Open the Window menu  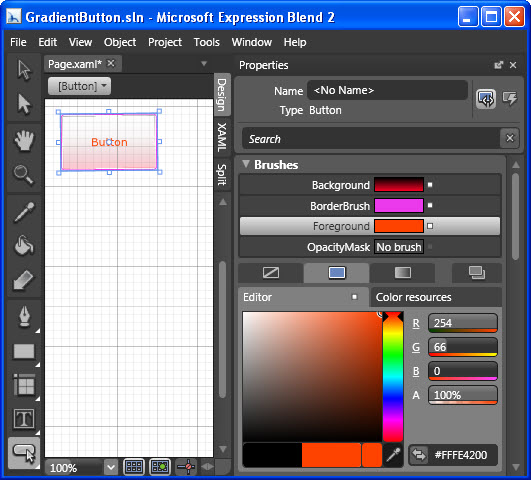pos(252,42)
